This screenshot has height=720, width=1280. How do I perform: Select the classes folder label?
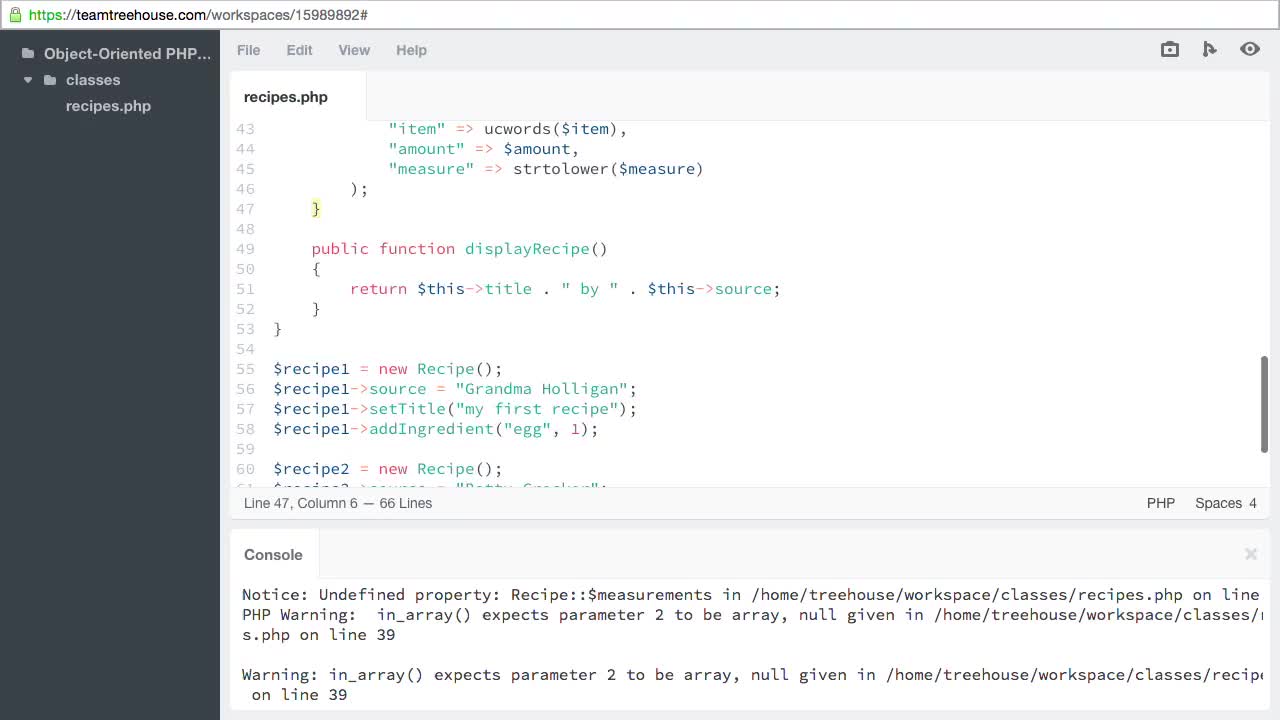(x=93, y=80)
